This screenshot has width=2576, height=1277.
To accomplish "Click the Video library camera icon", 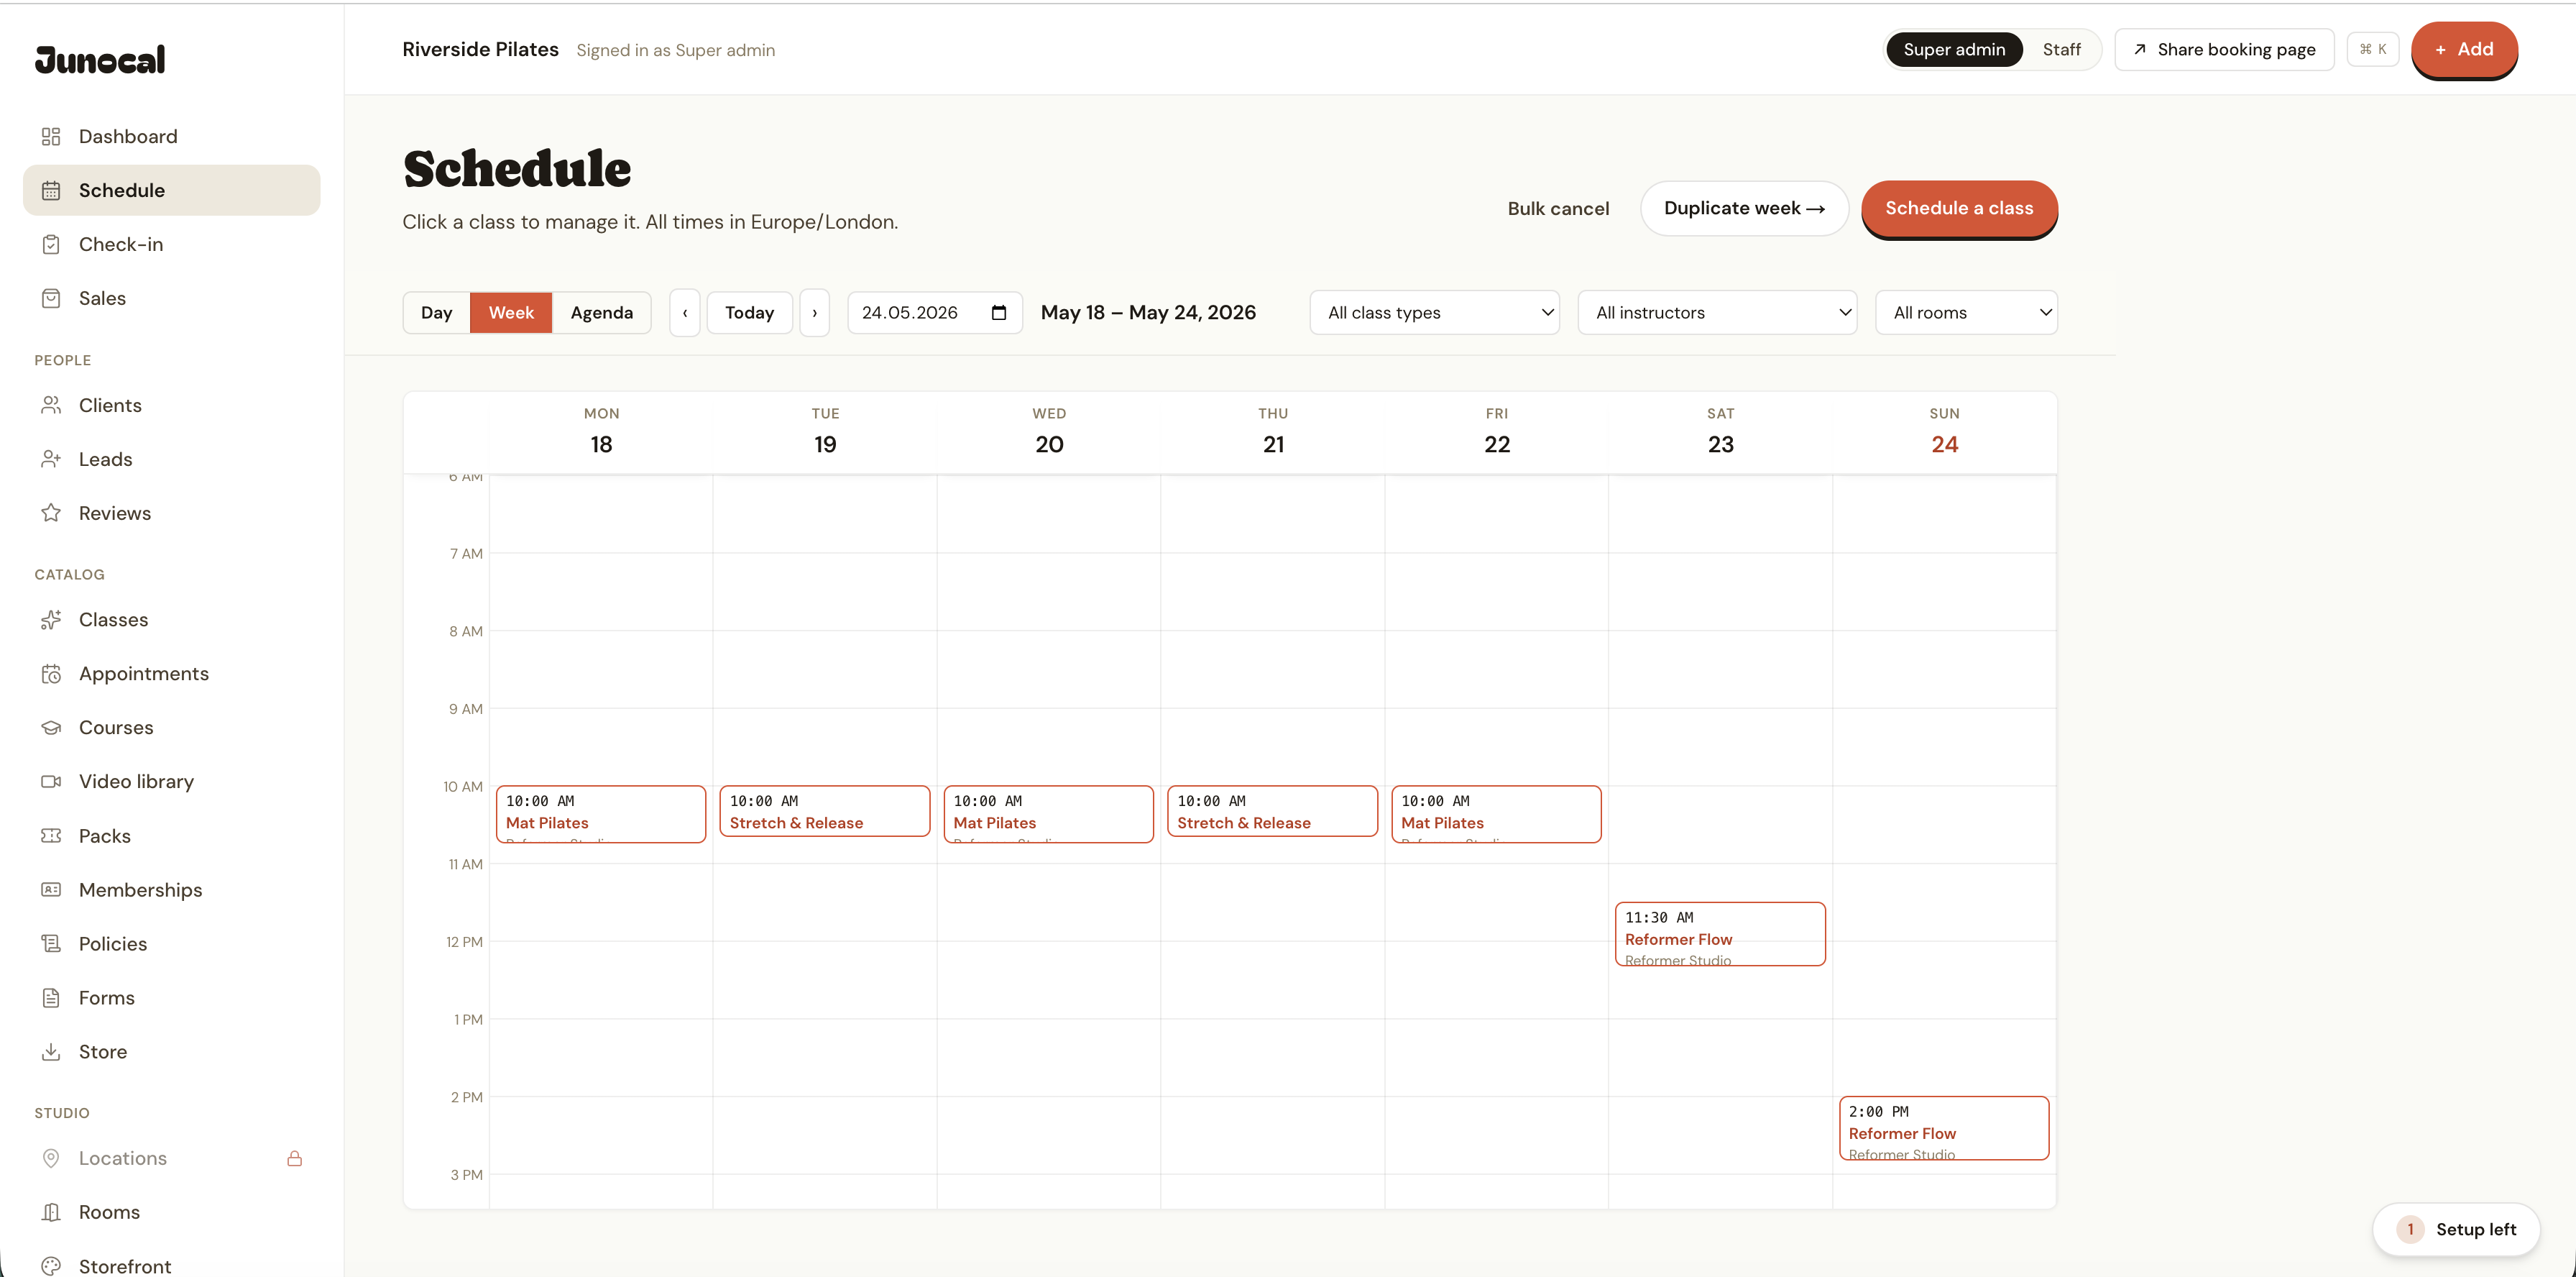I will click(x=51, y=782).
